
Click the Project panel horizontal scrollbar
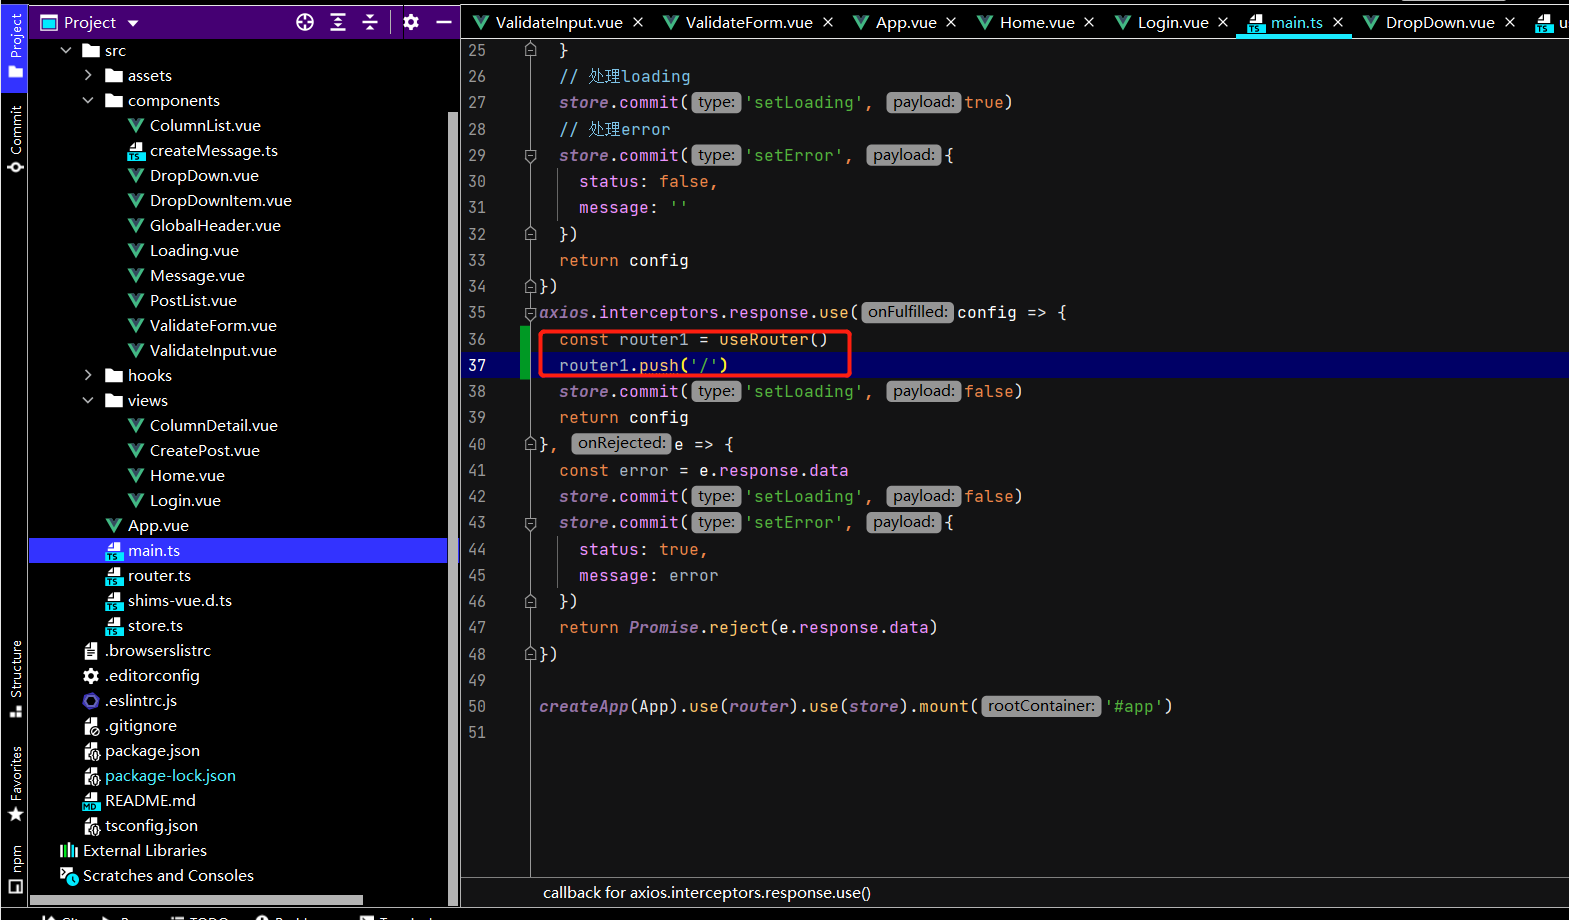tap(196, 900)
